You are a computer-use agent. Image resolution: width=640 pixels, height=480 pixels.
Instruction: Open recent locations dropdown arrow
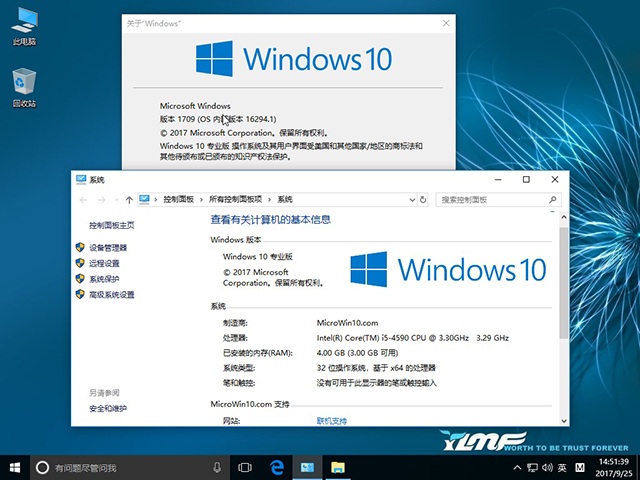116,200
